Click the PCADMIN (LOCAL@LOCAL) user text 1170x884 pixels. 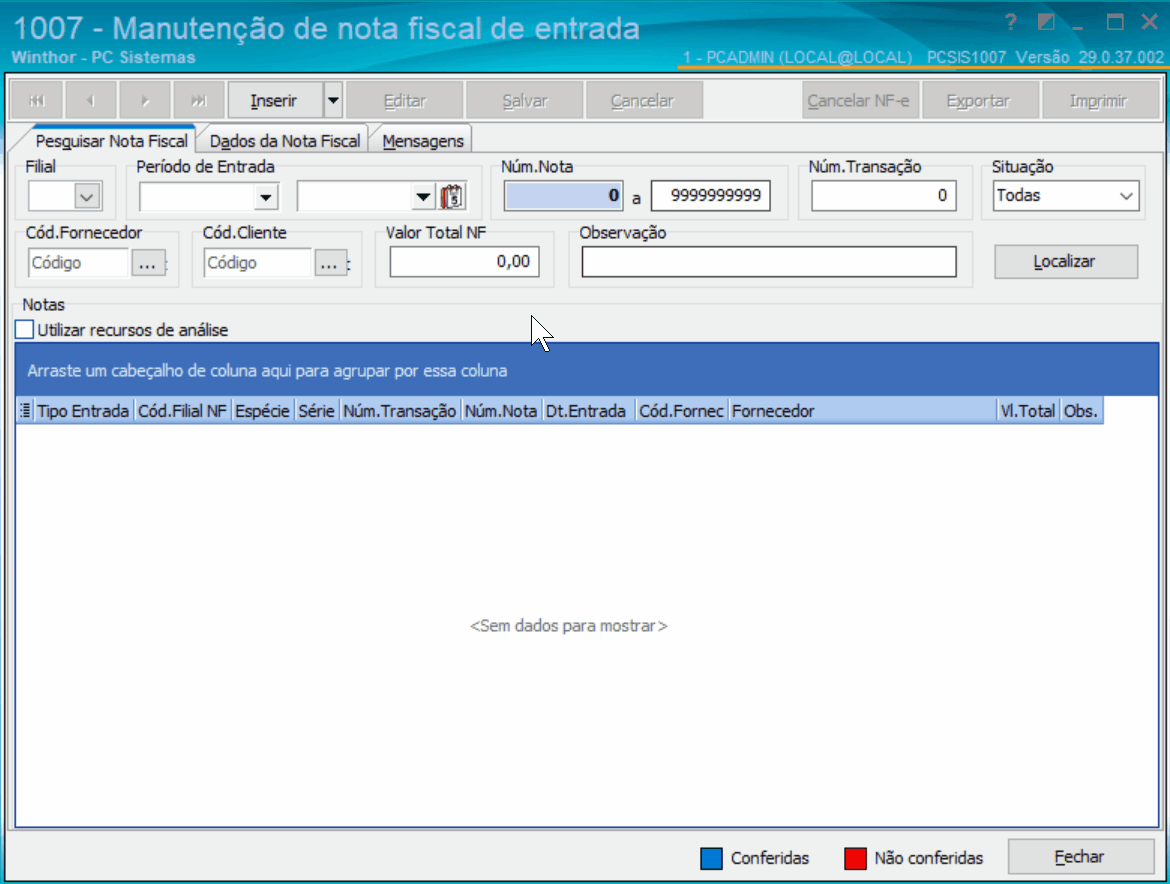pyautogui.click(x=798, y=57)
